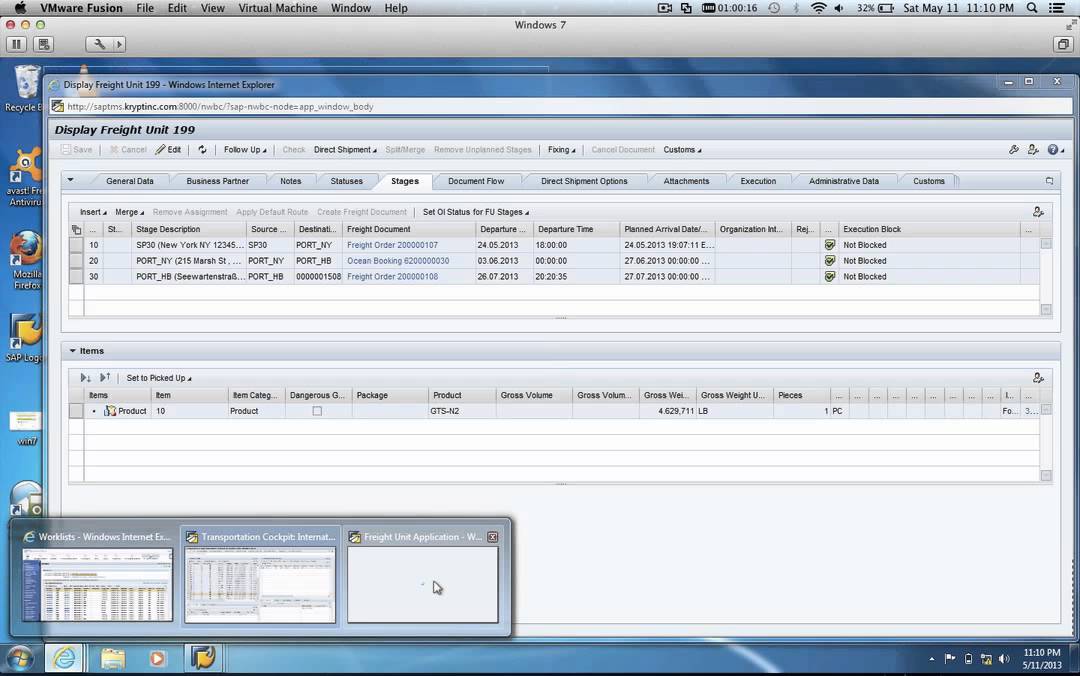This screenshot has height=676, width=1080.
Task: Click the Edit pencil button
Action: point(168,150)
